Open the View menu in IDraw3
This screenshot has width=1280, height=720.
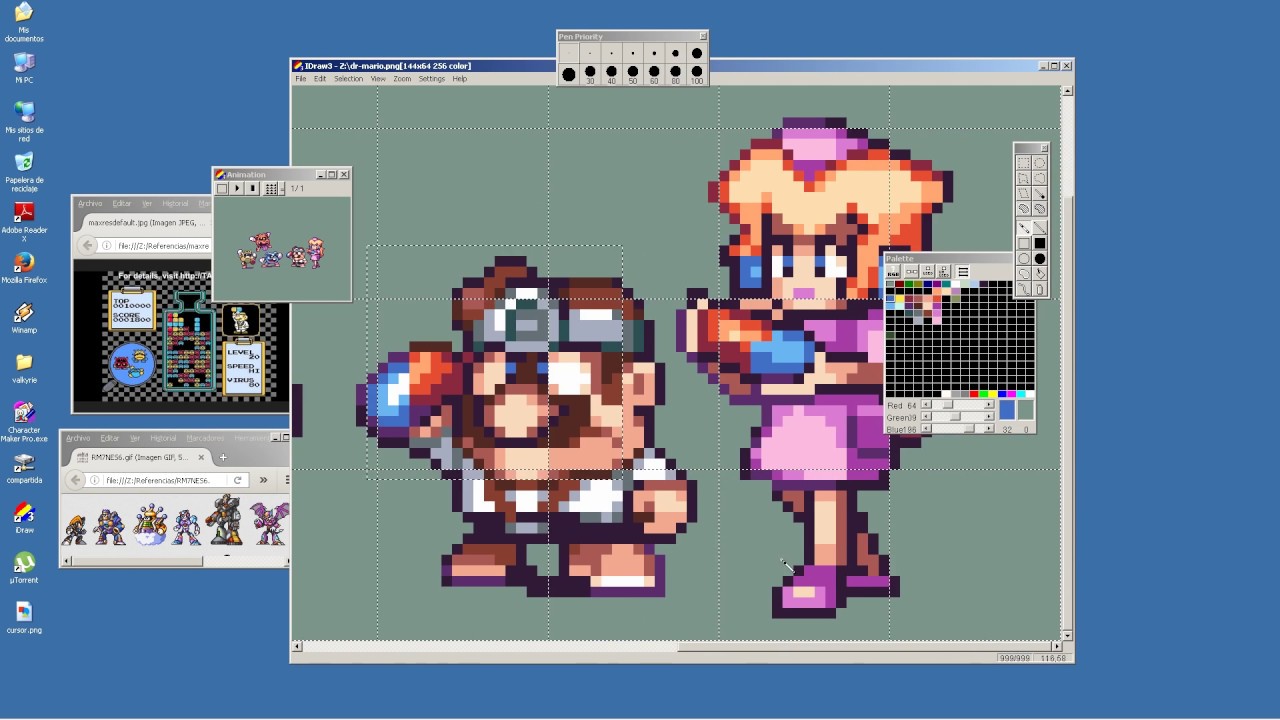(378, 79)
